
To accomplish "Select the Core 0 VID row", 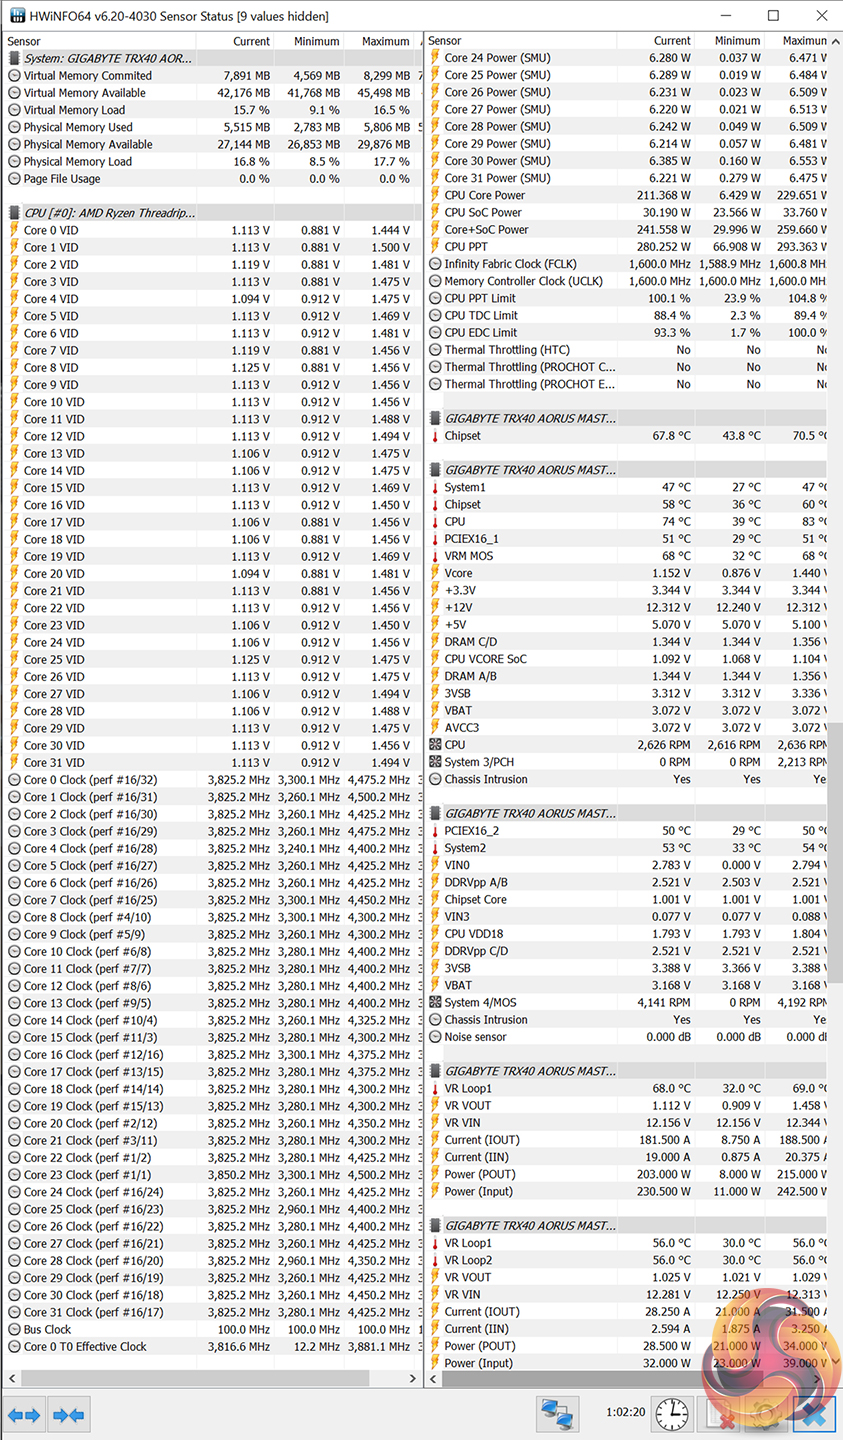I will pyautogui.click(x=212, y=230).
